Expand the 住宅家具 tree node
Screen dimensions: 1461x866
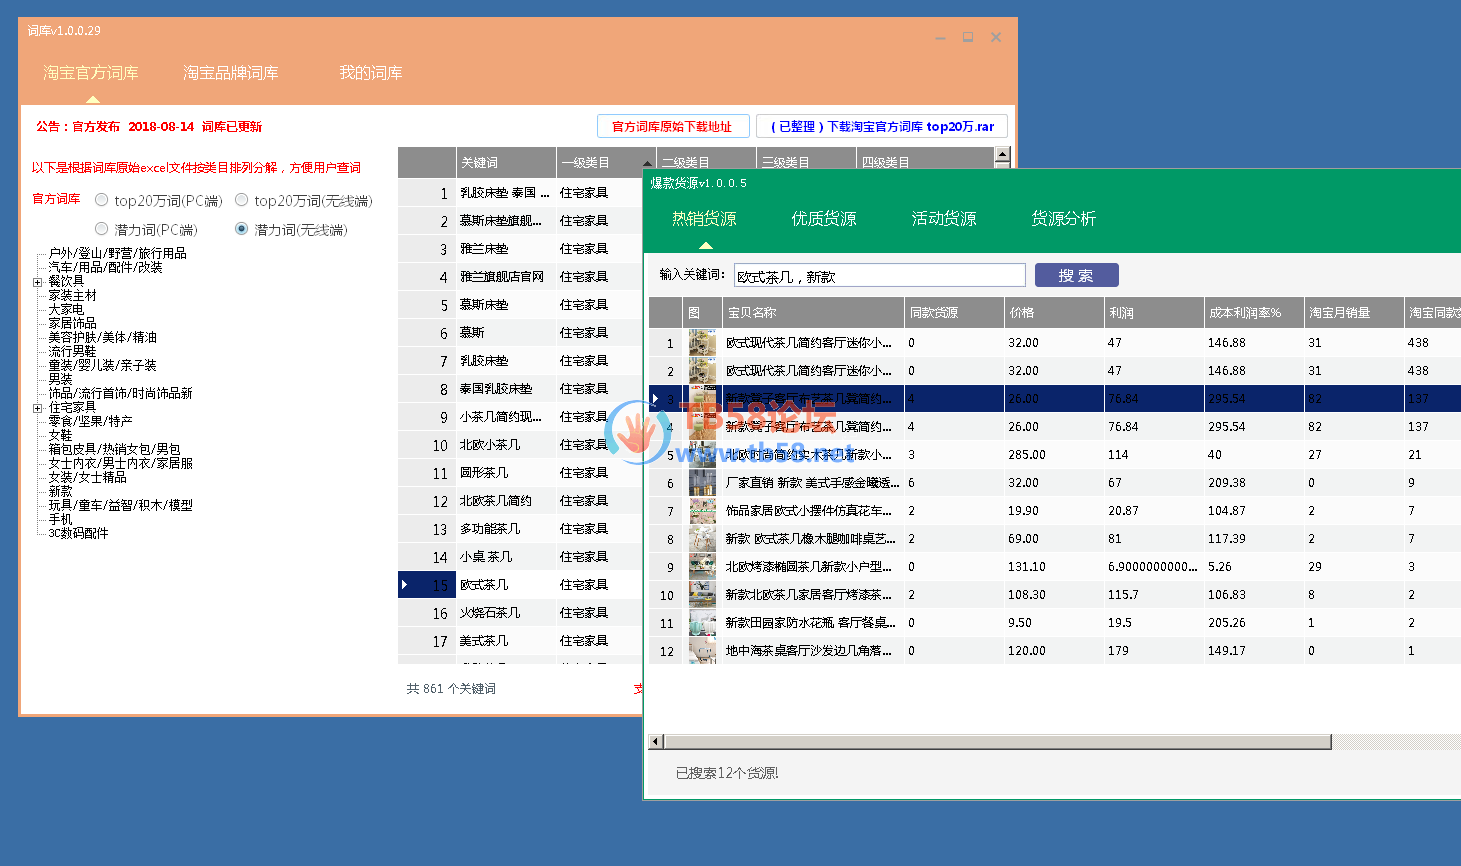click(38, 408)
